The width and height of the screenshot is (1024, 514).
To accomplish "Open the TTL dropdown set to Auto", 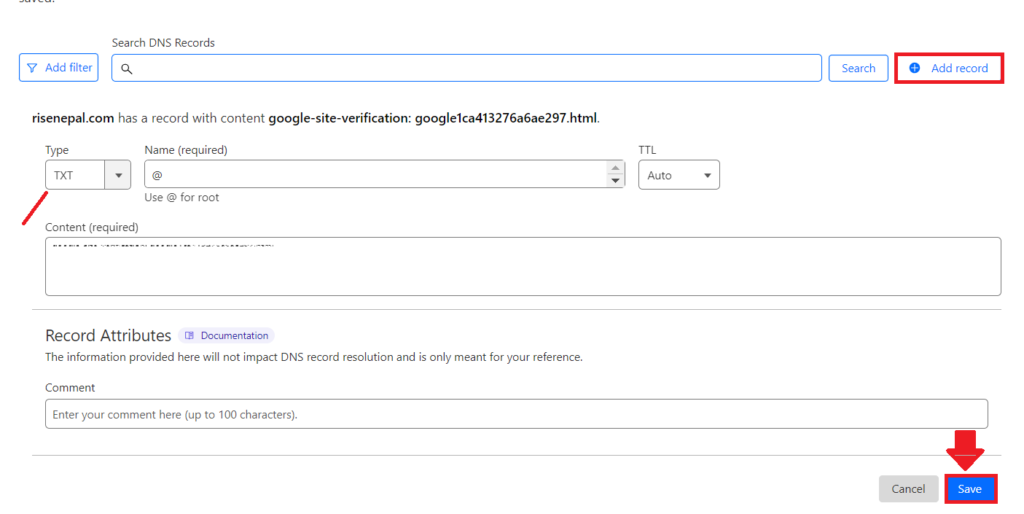I will (x=679, y=175).
